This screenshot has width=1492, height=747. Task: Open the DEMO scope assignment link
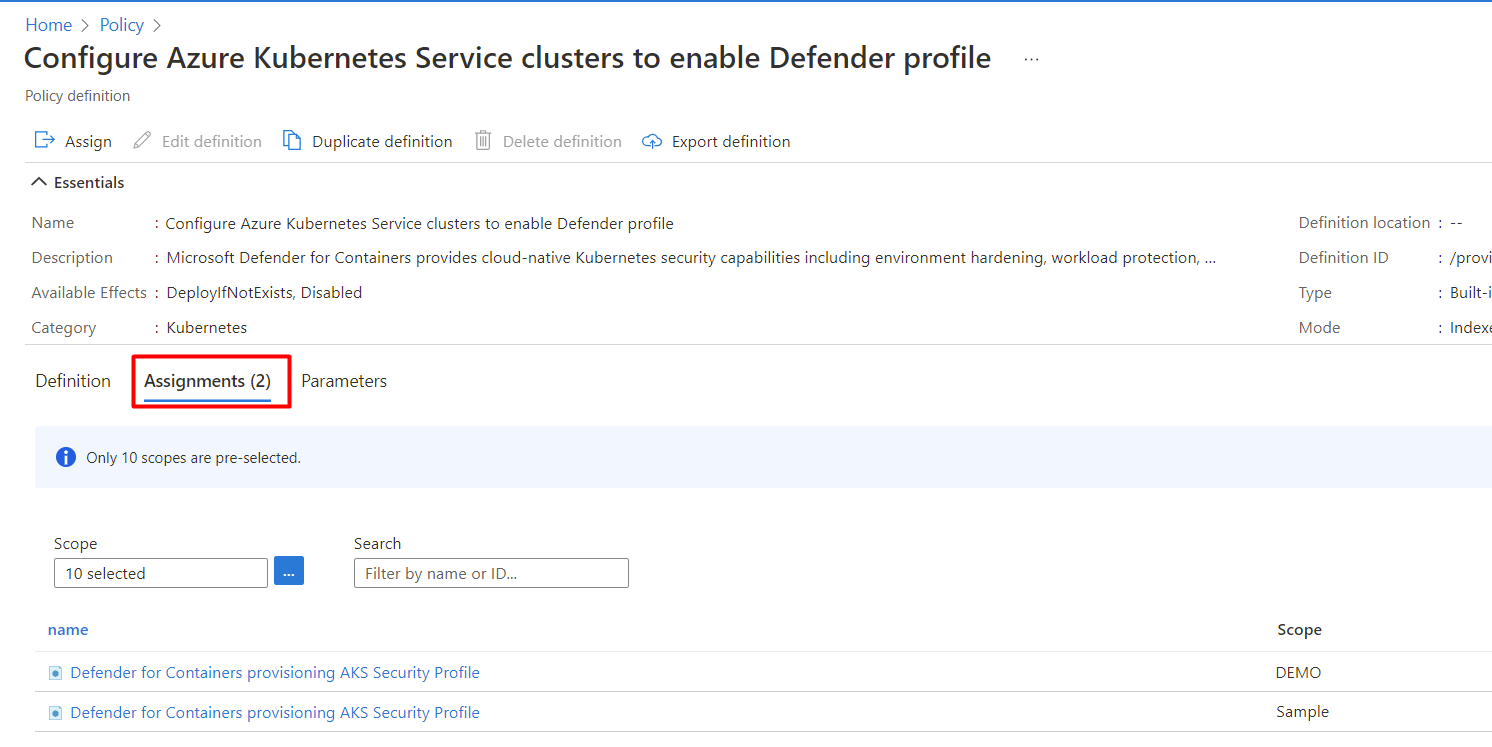[x=275, y=673]
